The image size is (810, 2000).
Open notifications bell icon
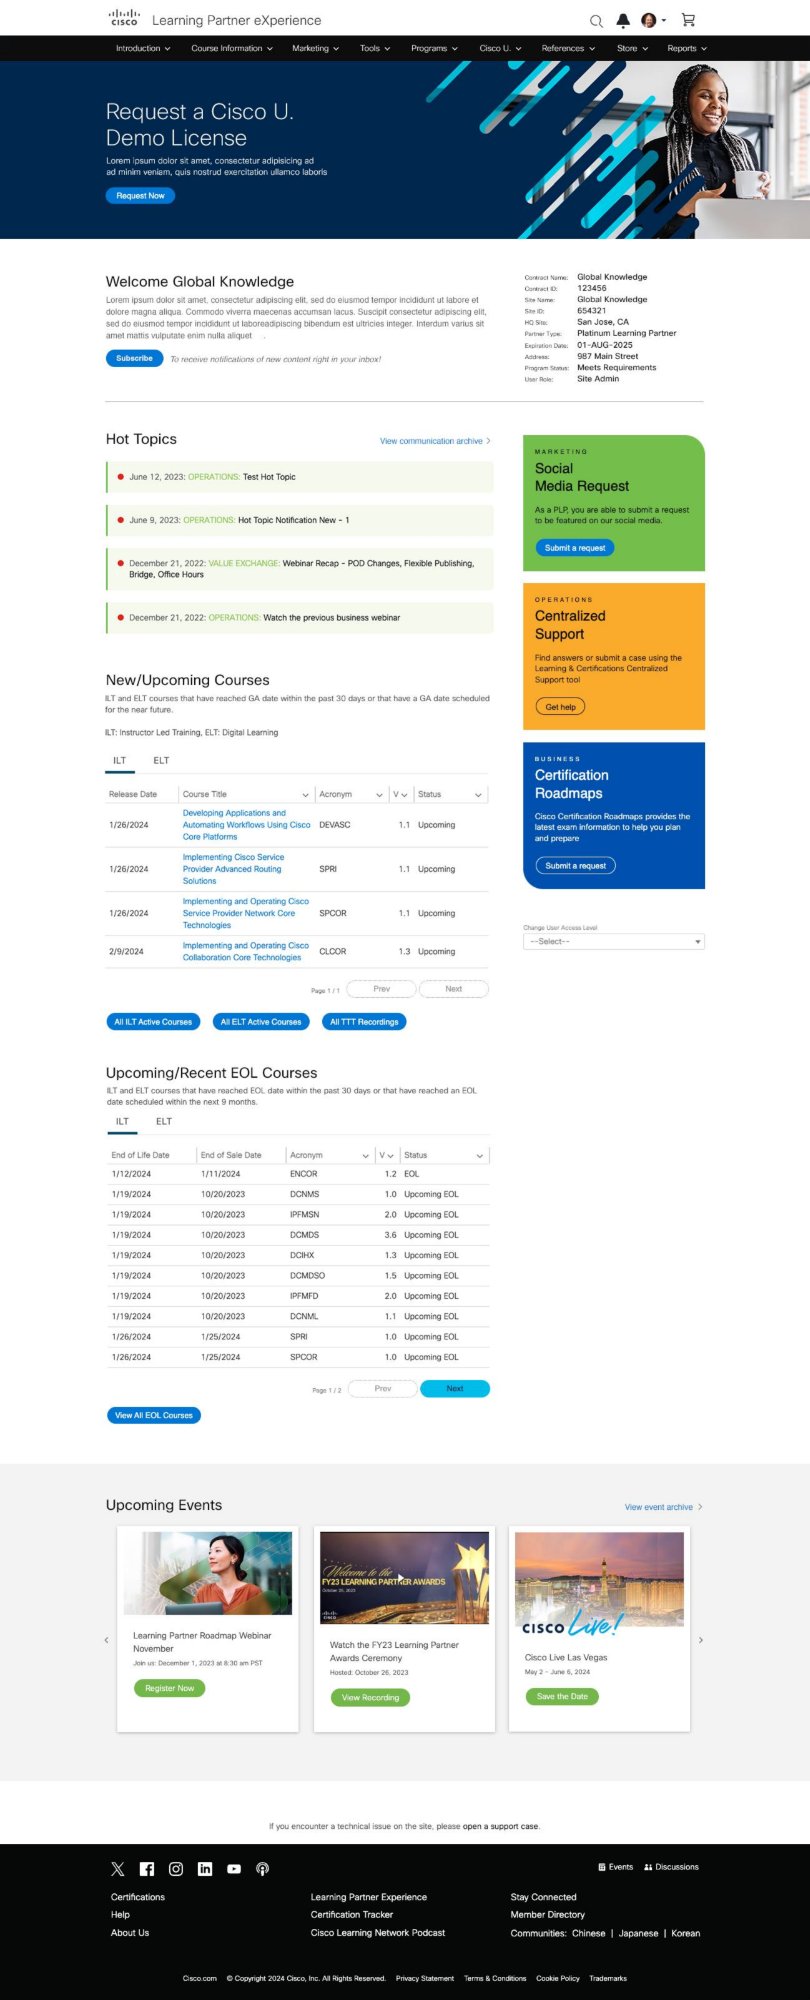(623, 21)
